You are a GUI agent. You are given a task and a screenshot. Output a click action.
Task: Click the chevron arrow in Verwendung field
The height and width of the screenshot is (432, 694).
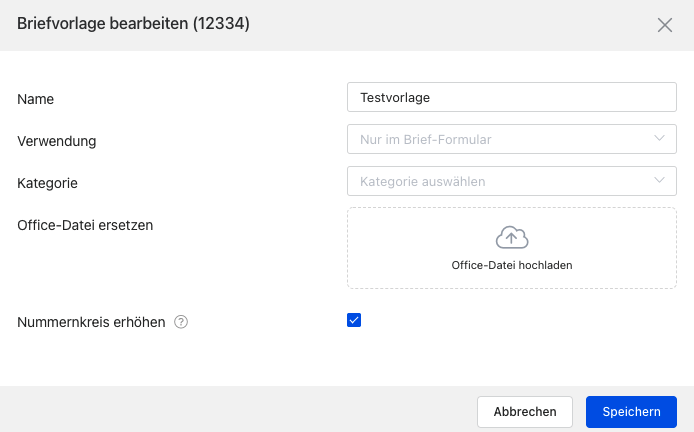click(659, 139)
